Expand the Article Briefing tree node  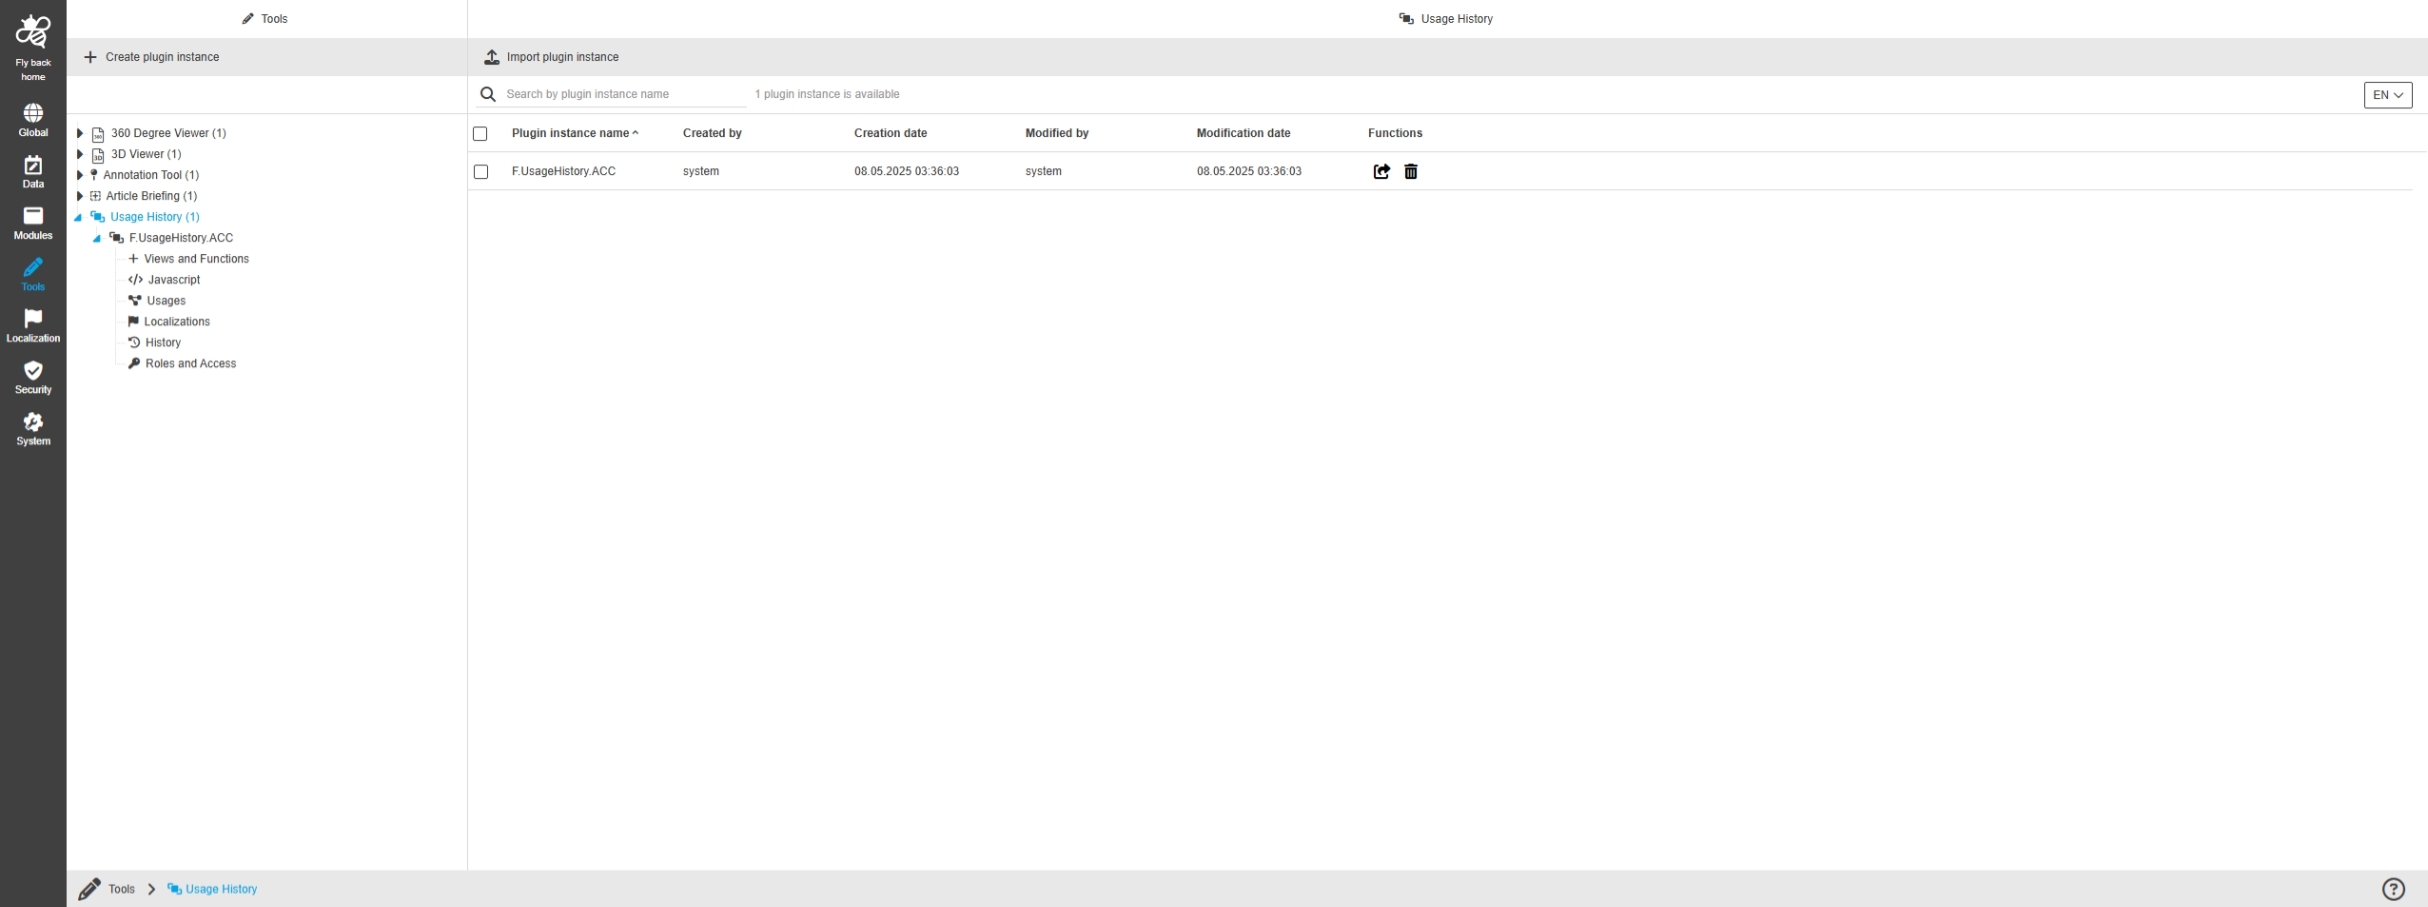click(80, 196)
